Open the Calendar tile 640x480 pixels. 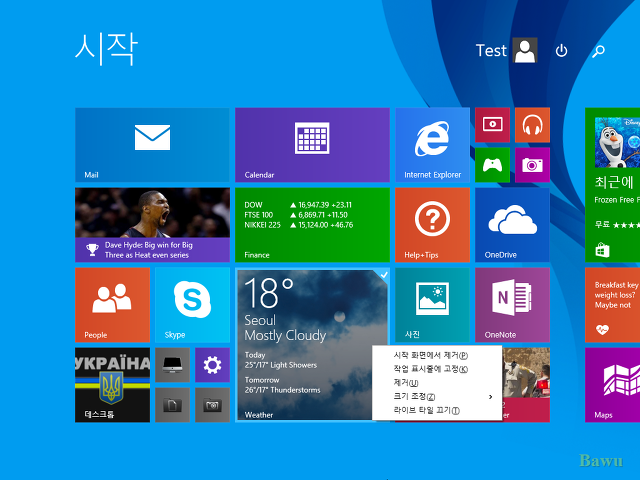(312, 144)
